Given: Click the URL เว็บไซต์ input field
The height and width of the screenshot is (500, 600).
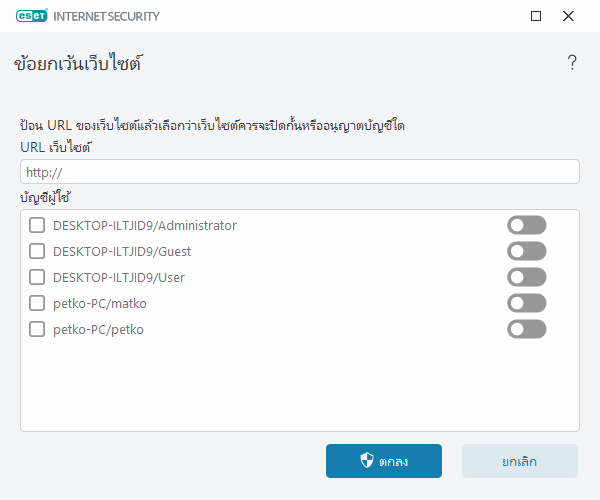Looking at the screenshot, I should coord(300,172).
